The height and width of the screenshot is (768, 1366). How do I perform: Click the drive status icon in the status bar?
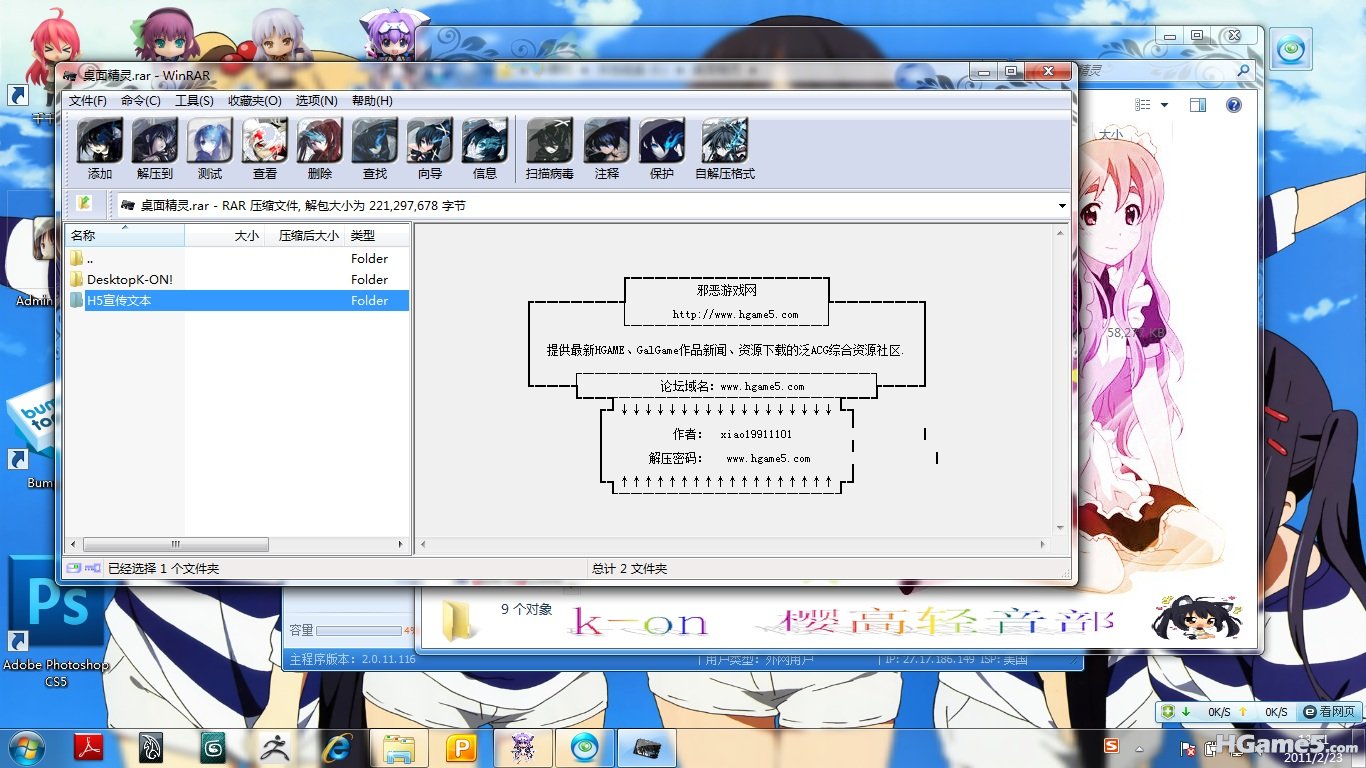point(74,568)
